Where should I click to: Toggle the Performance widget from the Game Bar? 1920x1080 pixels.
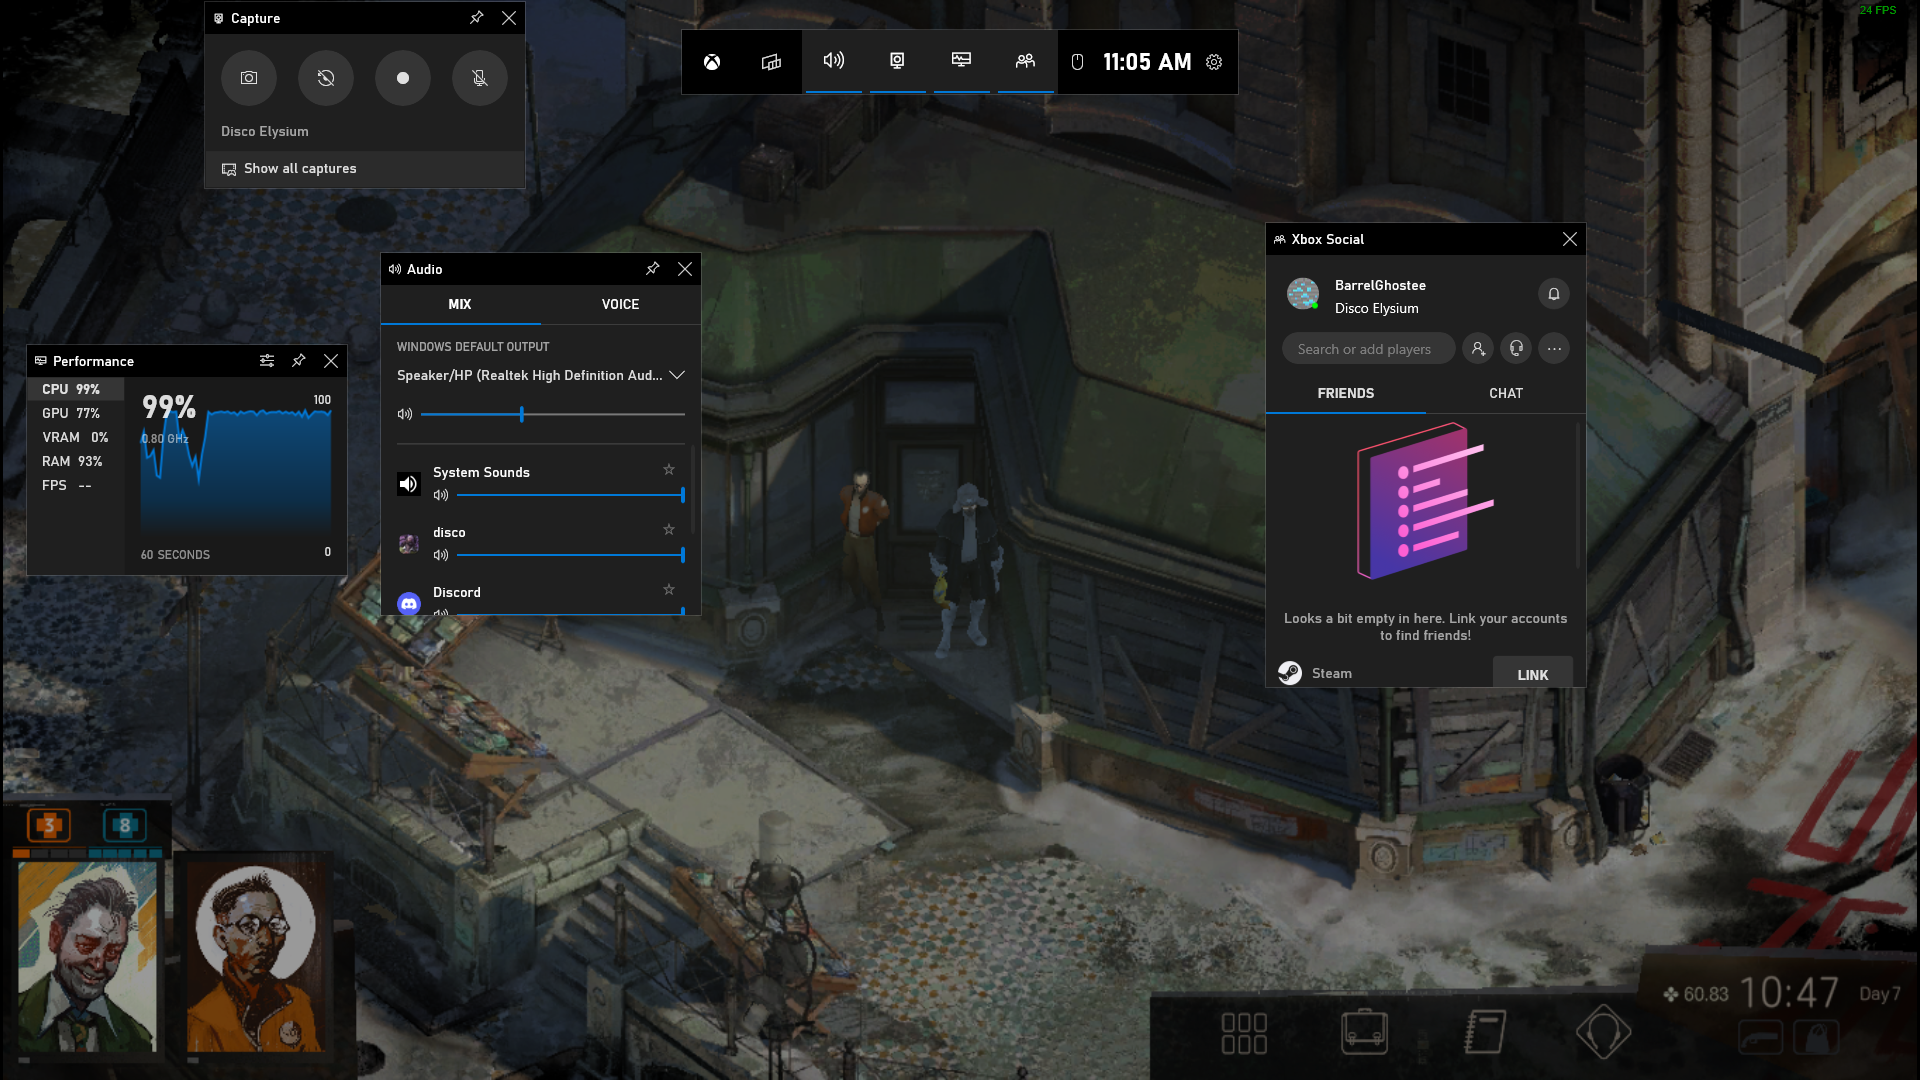pos(962,62)
